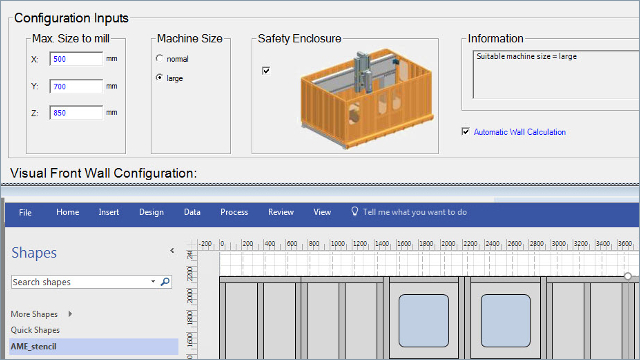Select the left window shape in the drawing

[424, 321]
